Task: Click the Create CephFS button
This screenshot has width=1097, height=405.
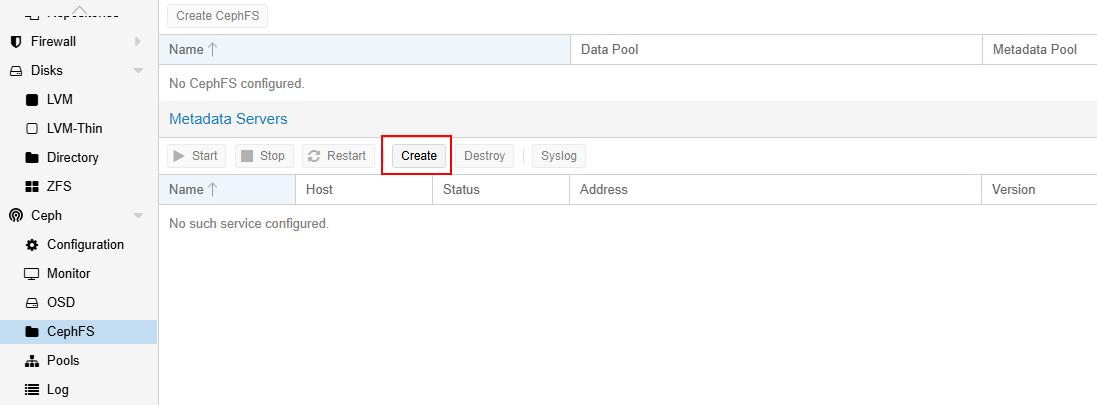Action: (x=217, y=16)
